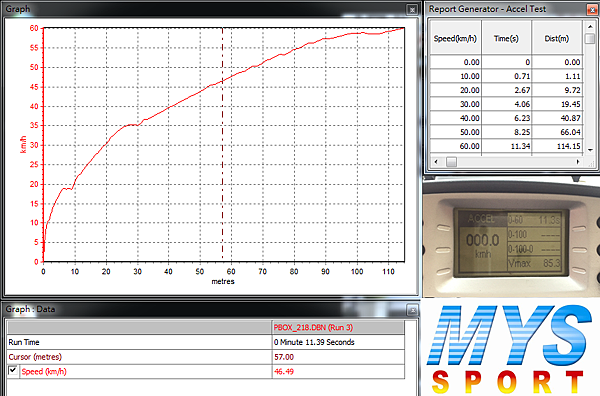Select the Cursor (metres) row label
Screen dimensions: 600x396
pos(139,357)
